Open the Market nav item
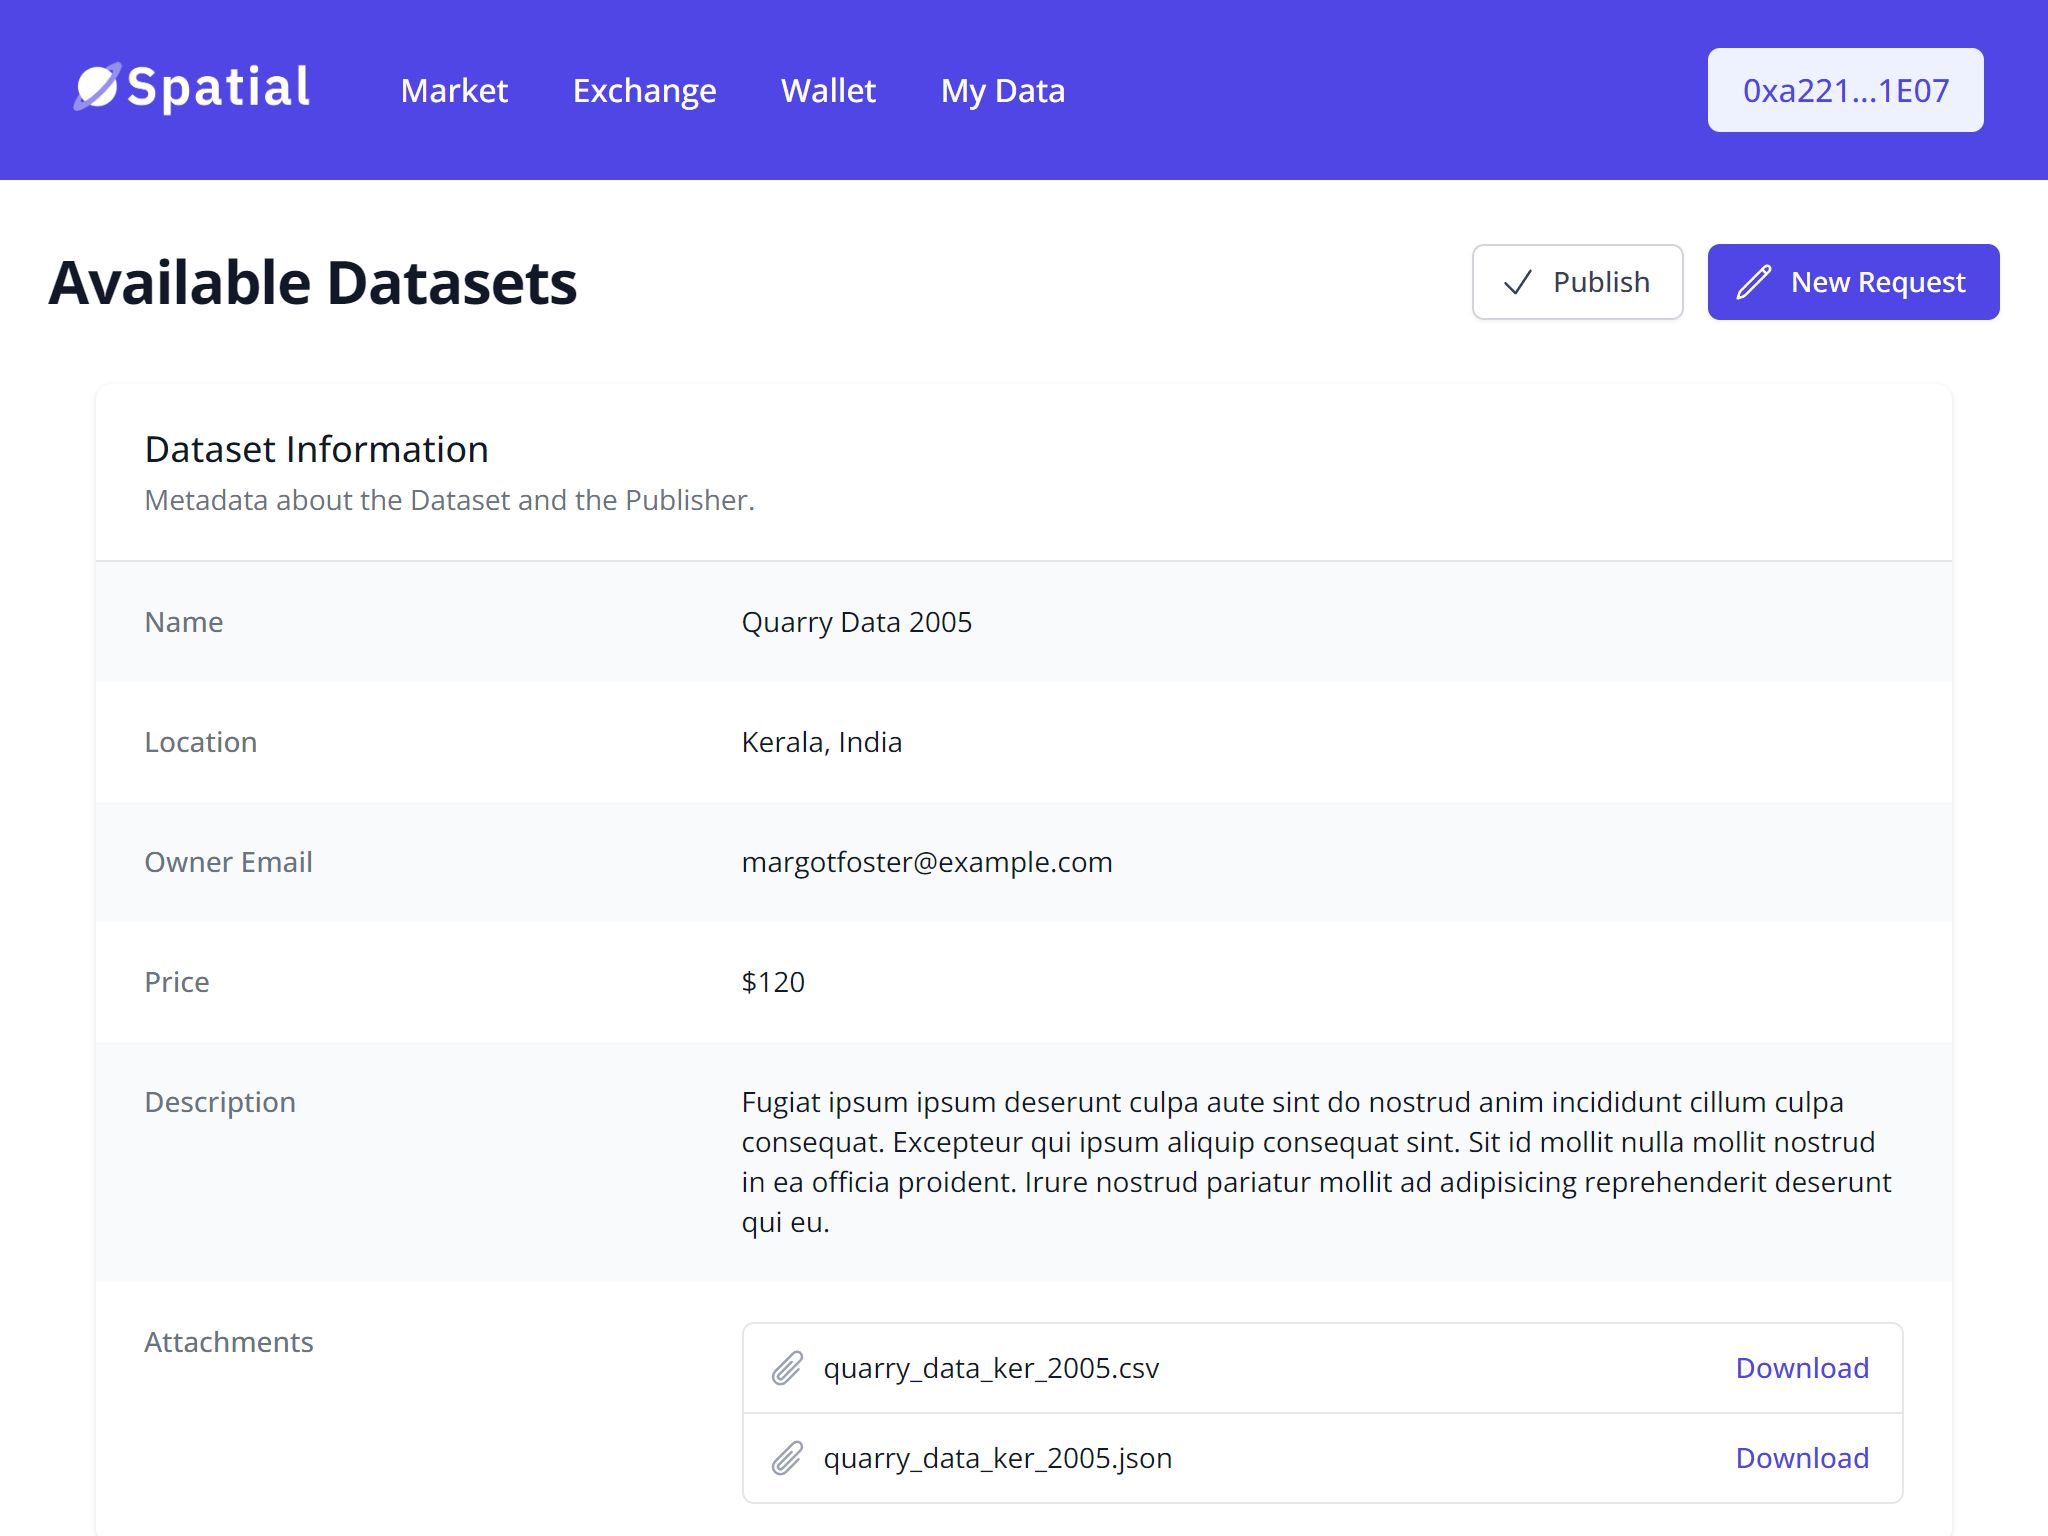This screenshot has width=2048, height=1536. [454, 90]
